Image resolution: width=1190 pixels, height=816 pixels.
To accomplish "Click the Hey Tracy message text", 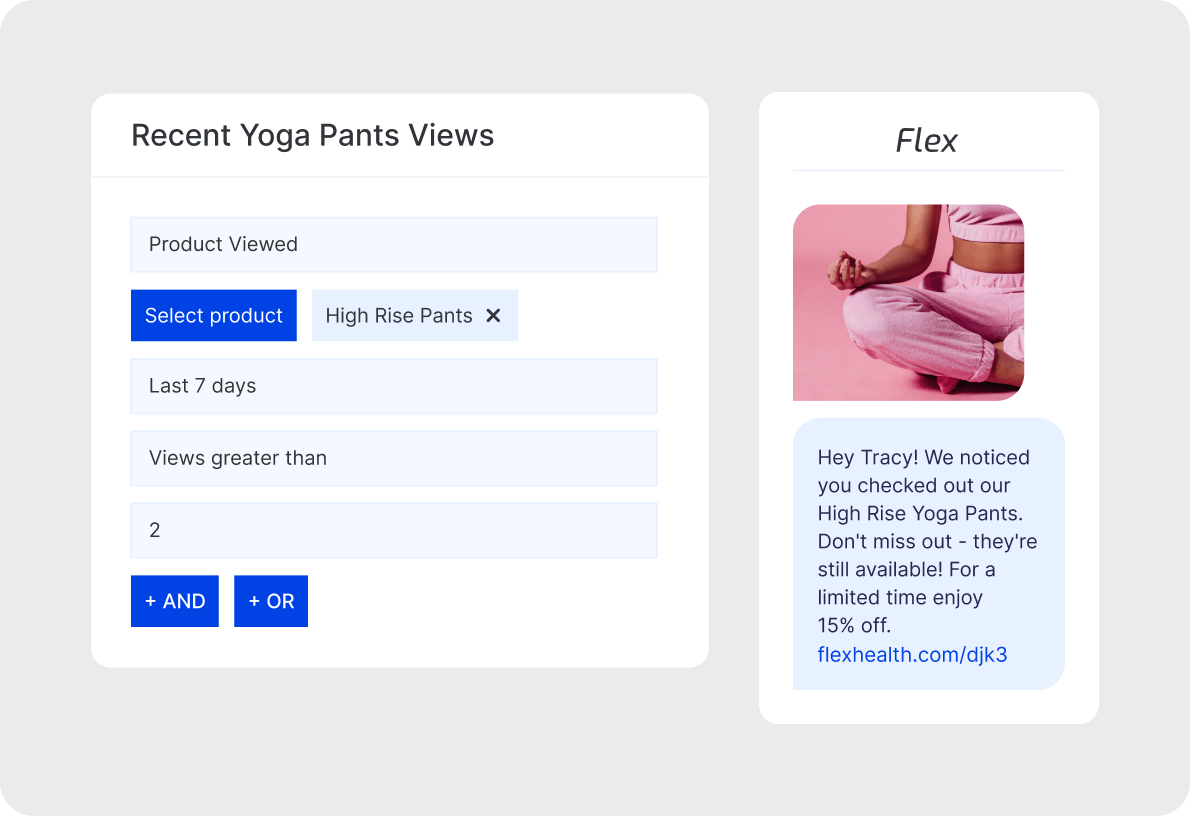I will pos(927,541).
